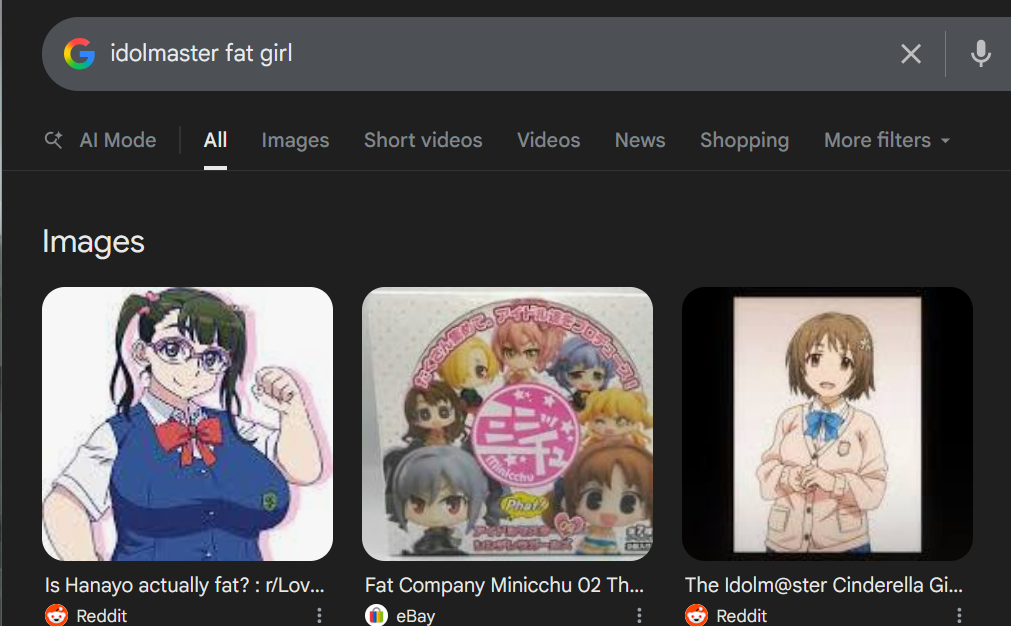Click Reddit favicon under Hanayo result
The image size is (1011, 626).
[57, 615]
